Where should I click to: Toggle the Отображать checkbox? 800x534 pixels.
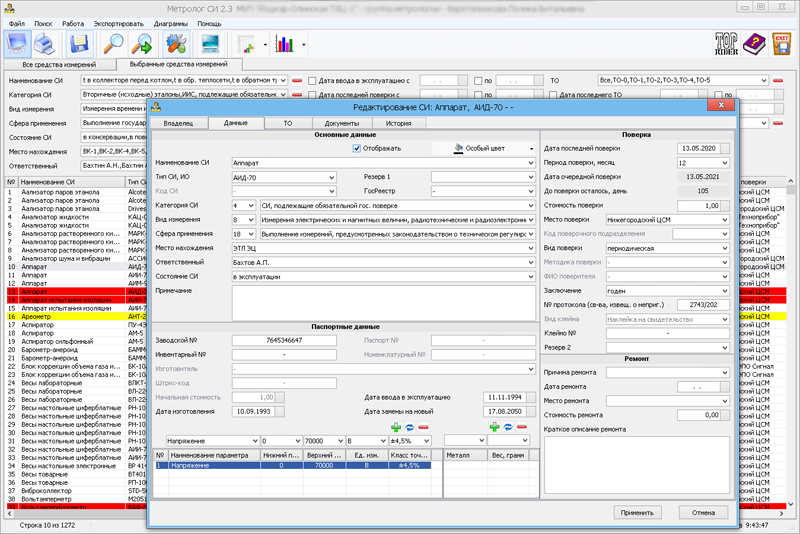(x=357, y=148)
